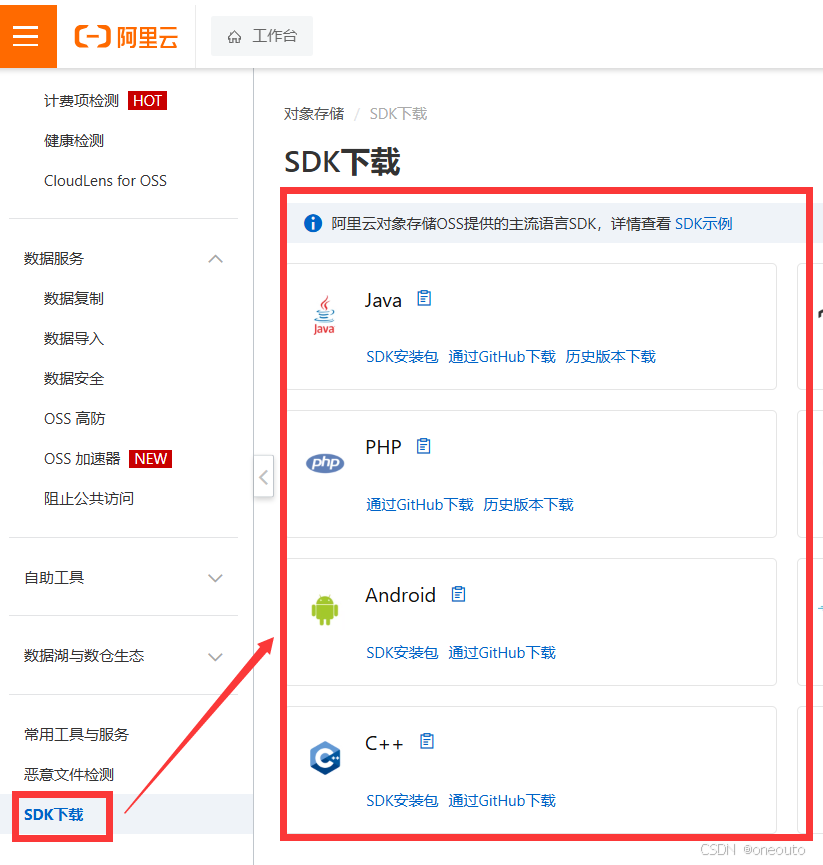Select 数据复制 in the sidebar
This screenshot has width=823, height=865.
pyautogui.click(x=74, y=298)
